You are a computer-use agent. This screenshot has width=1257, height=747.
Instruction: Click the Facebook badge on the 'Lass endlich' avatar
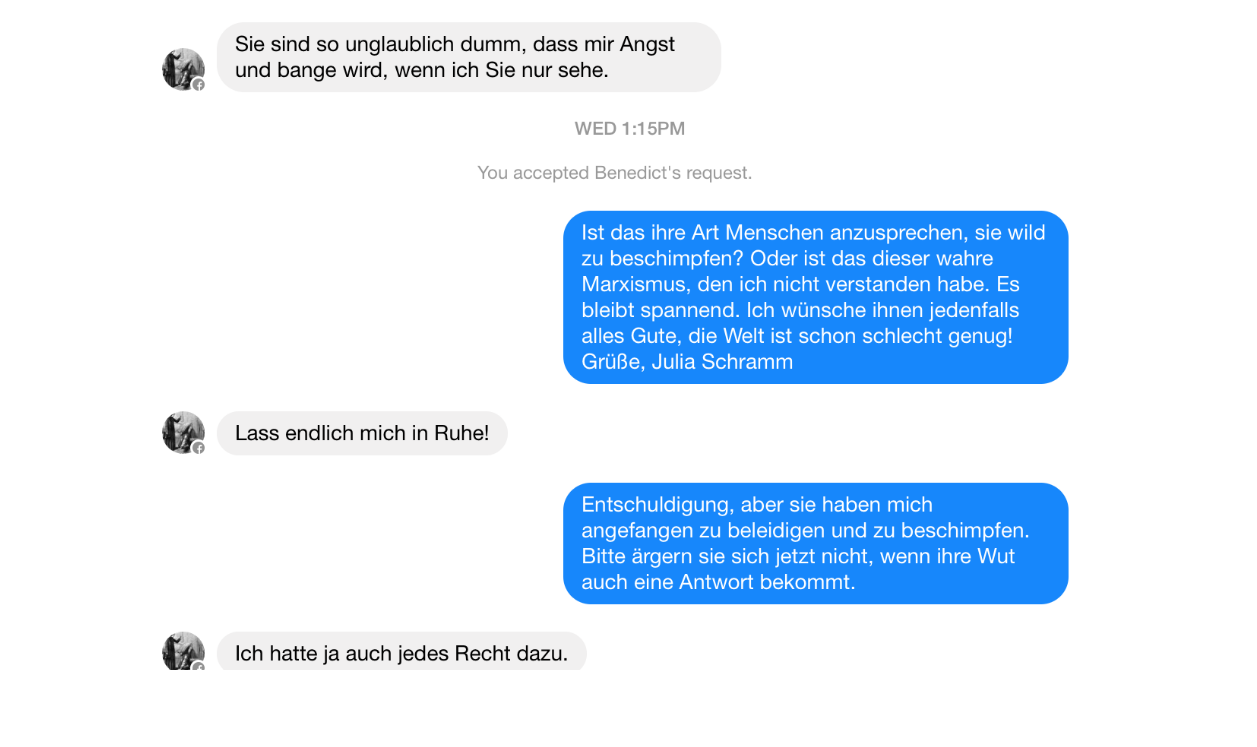coord(198,448)
